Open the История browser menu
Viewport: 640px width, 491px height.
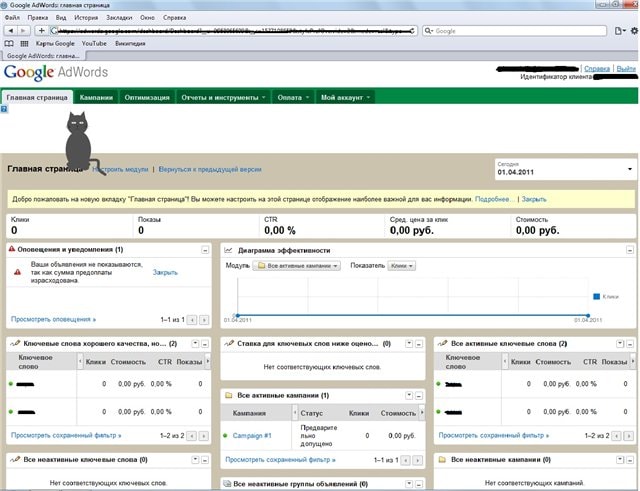click(86, 18)
